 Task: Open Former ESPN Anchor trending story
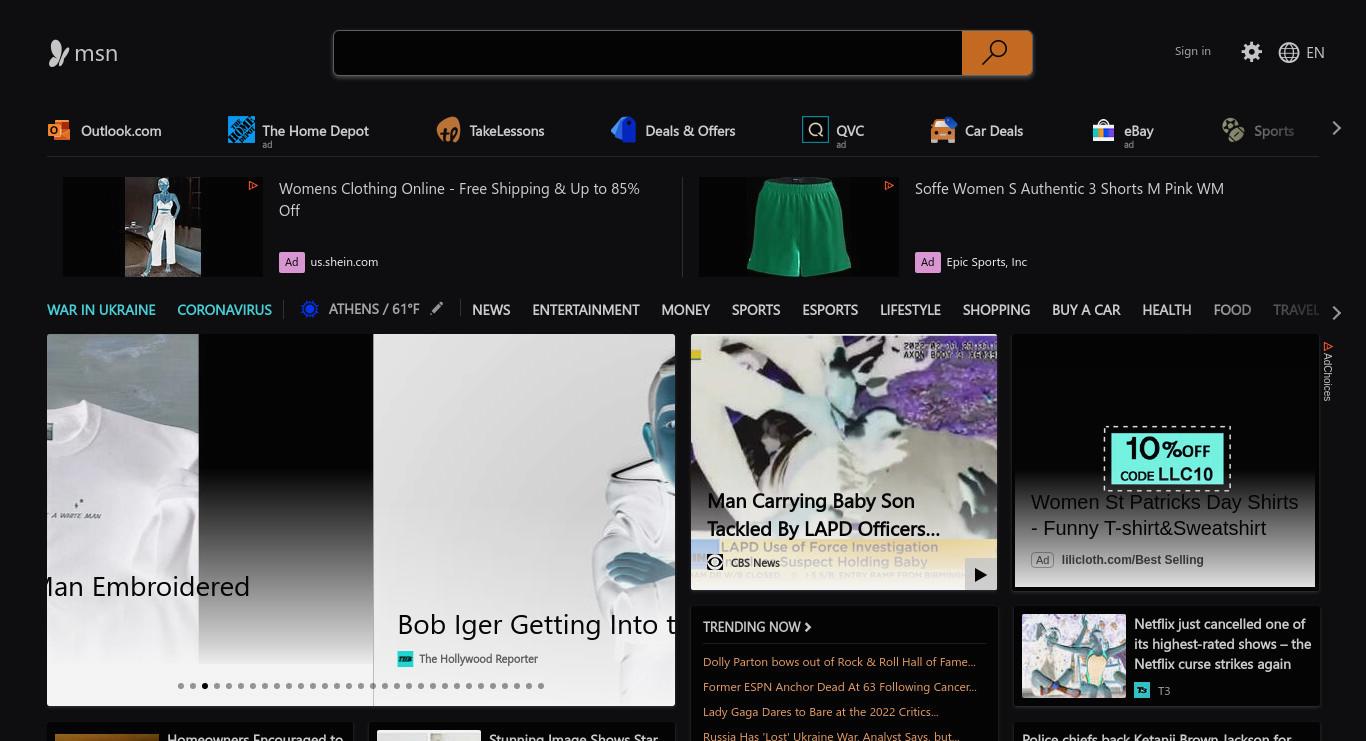tap(840, 687)
